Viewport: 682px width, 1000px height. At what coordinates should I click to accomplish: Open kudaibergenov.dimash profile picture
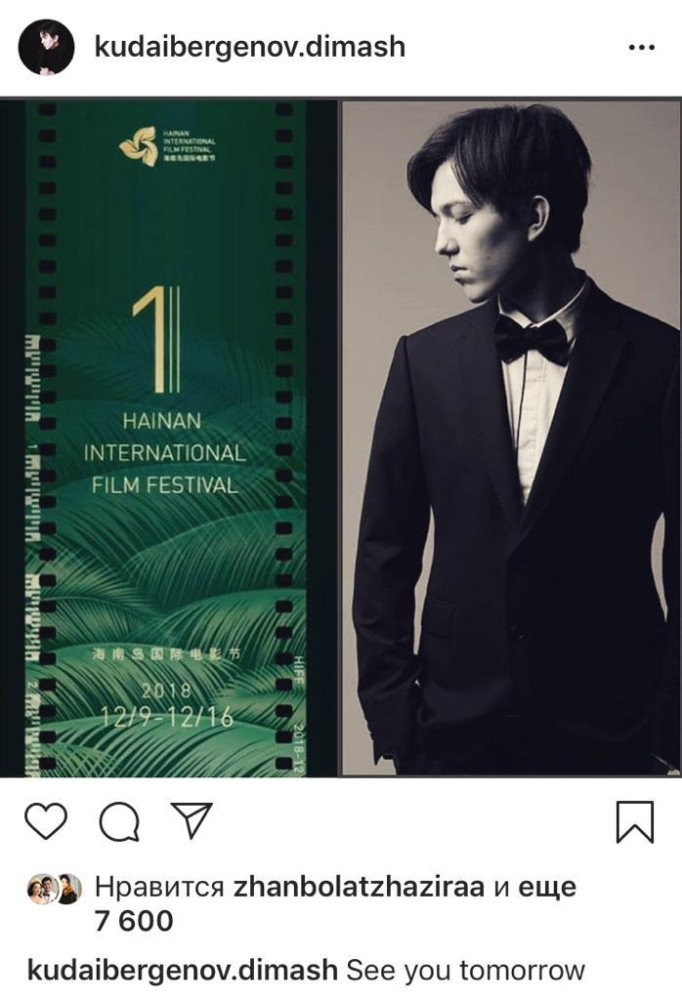click(47, 47)
